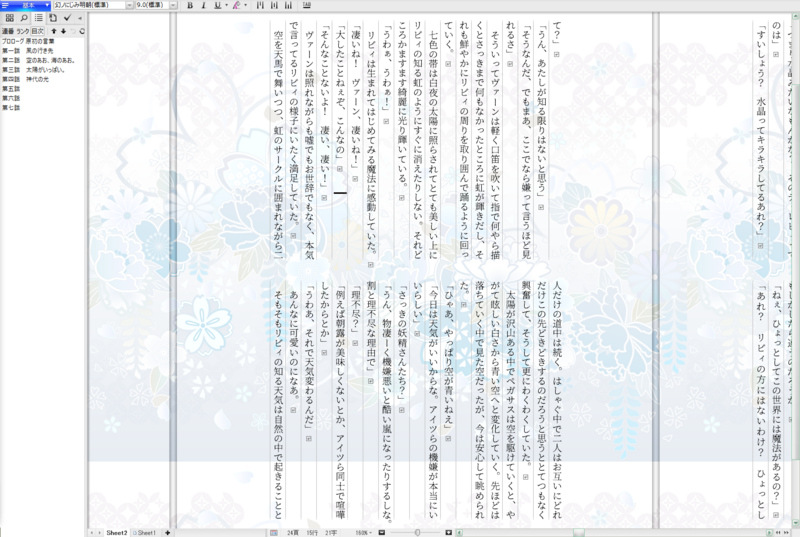
Task: Open the font size 9.0 dropdown
Action: click(173, 5)
